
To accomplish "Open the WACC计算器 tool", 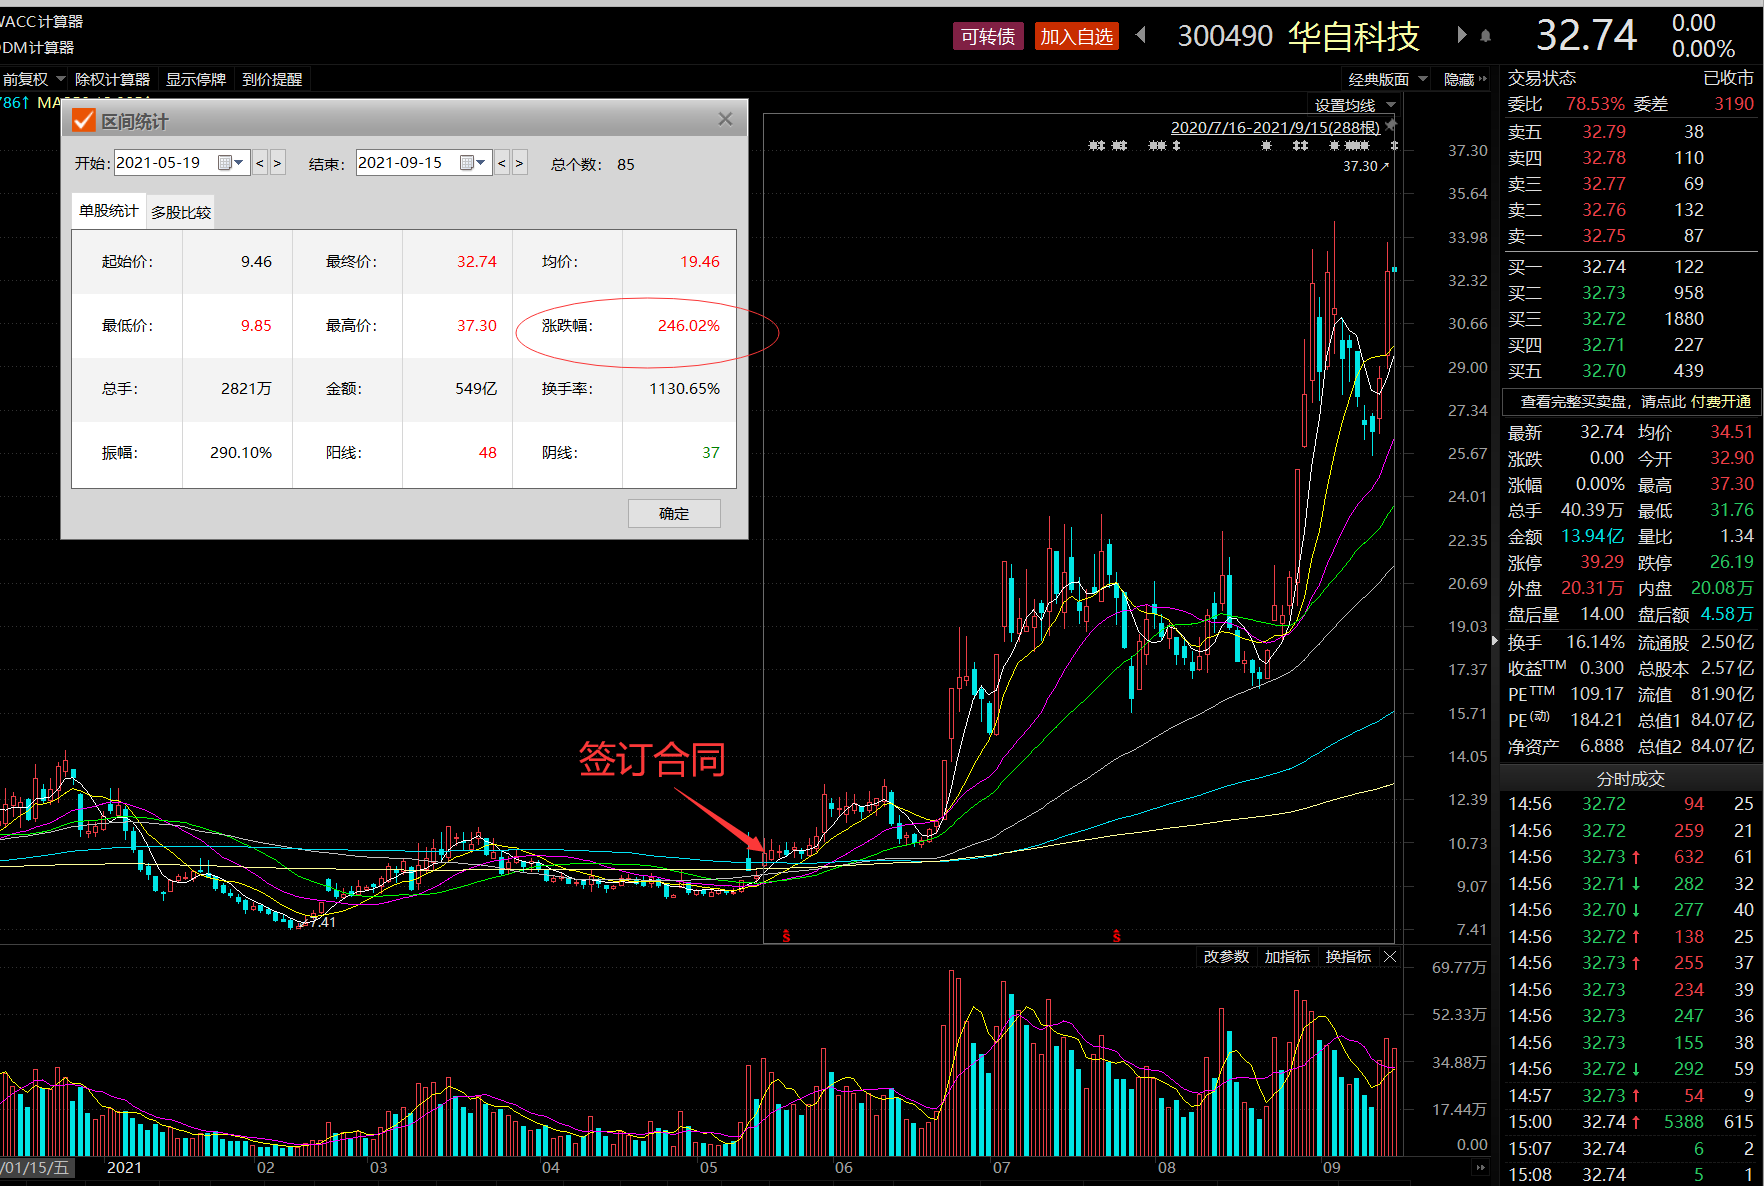I will point(42,21).
